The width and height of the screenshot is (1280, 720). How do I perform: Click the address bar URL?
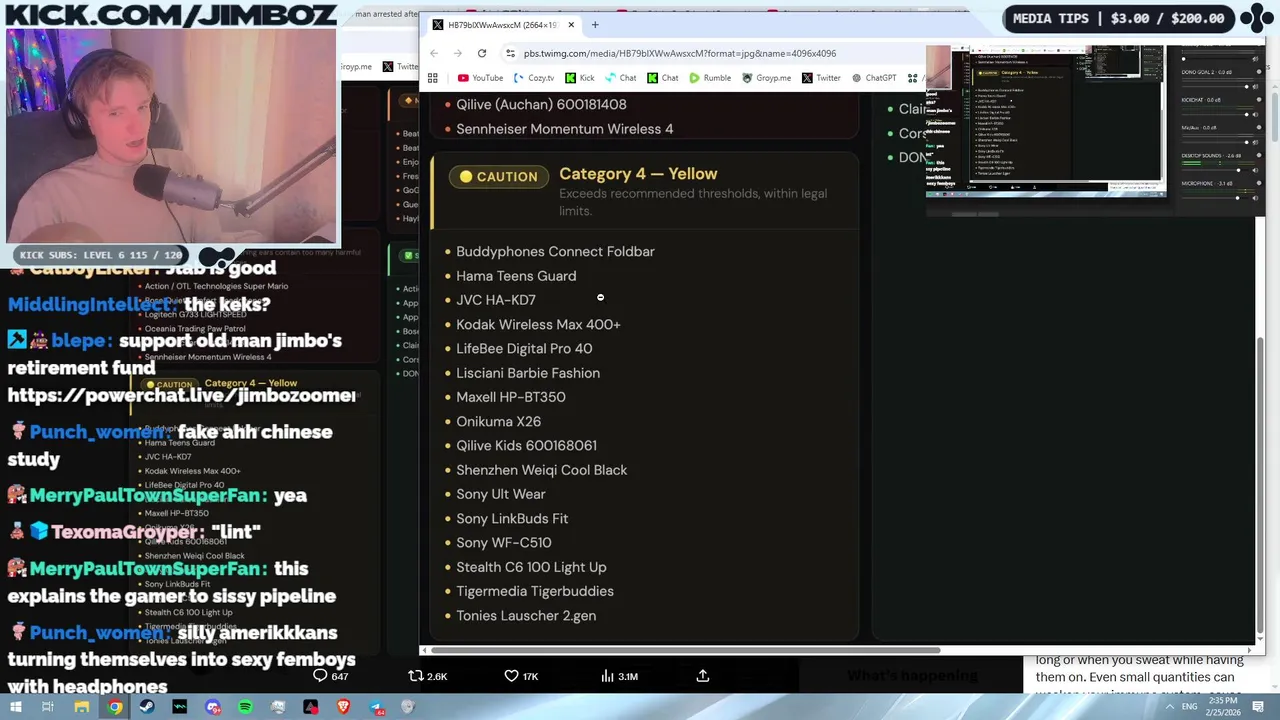(680, 53)
